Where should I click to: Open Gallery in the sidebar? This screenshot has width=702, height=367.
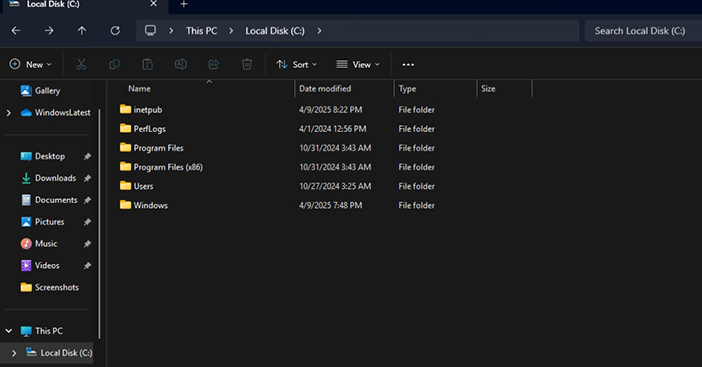[x=47, y=91]
